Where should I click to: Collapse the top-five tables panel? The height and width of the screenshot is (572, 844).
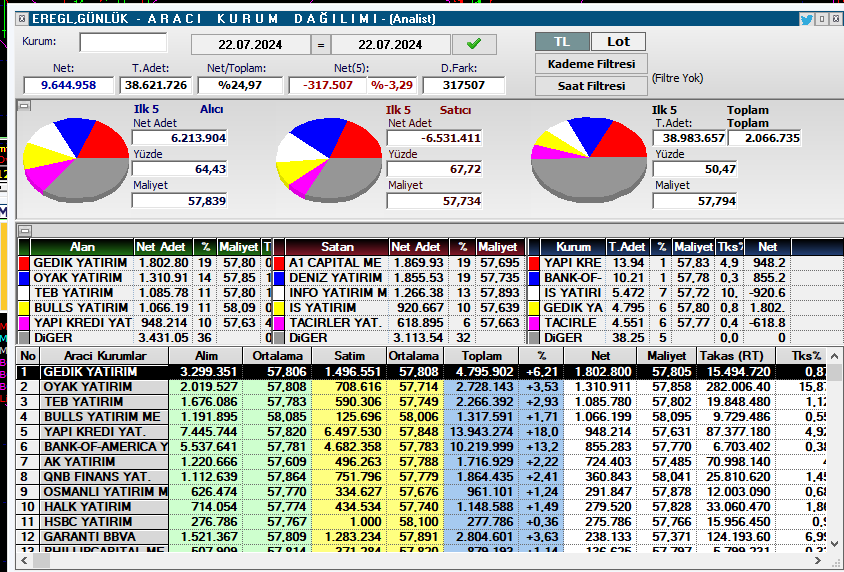24,231
